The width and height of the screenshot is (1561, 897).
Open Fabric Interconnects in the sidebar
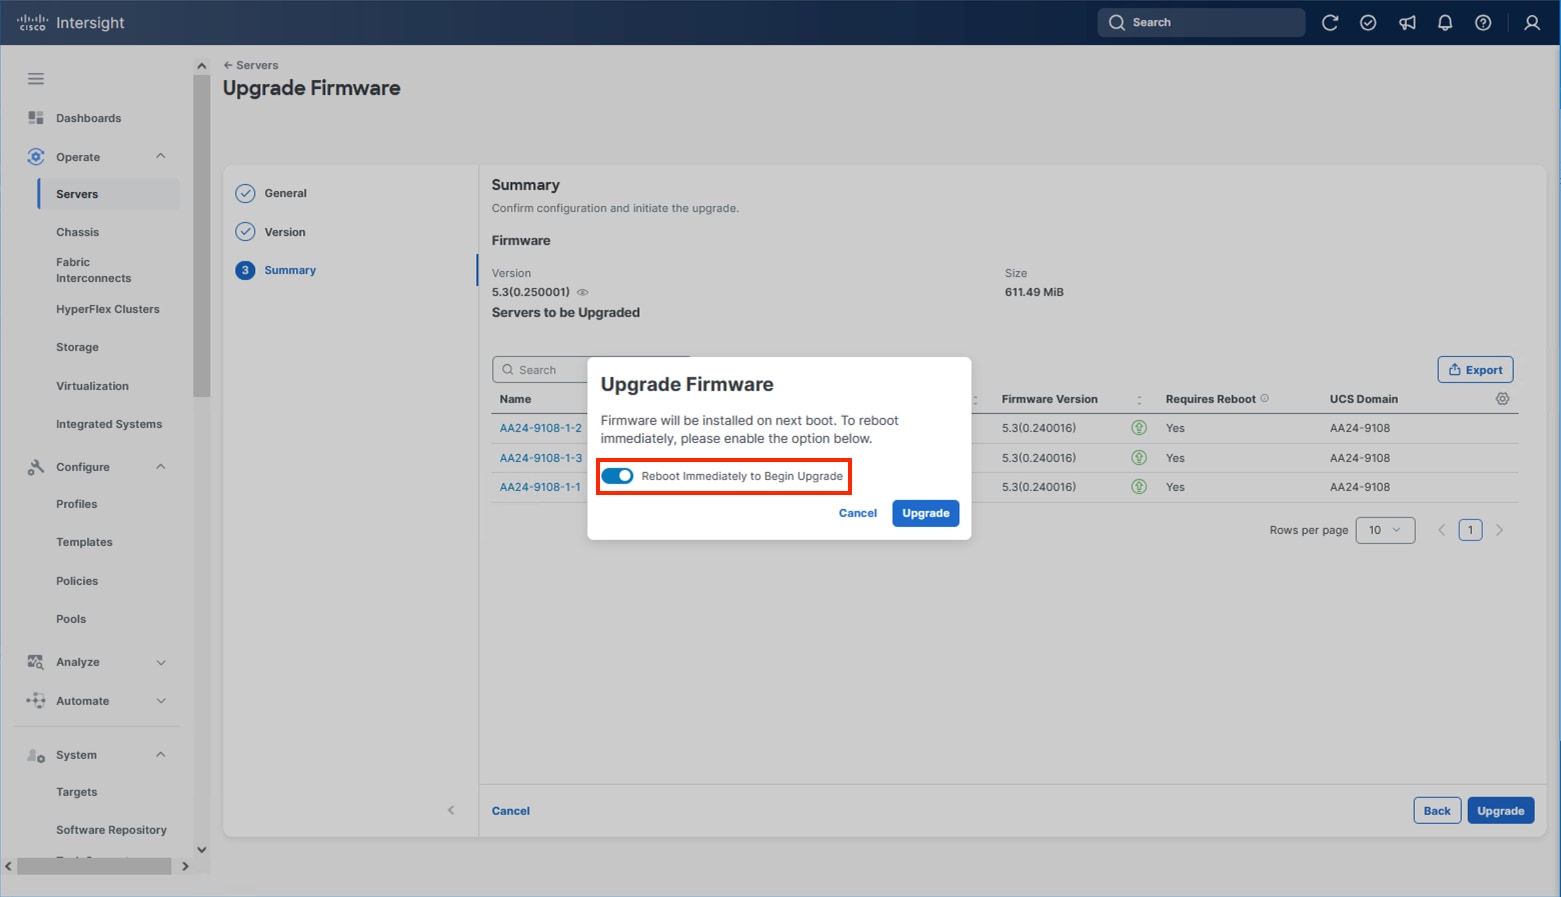(93, 270)
